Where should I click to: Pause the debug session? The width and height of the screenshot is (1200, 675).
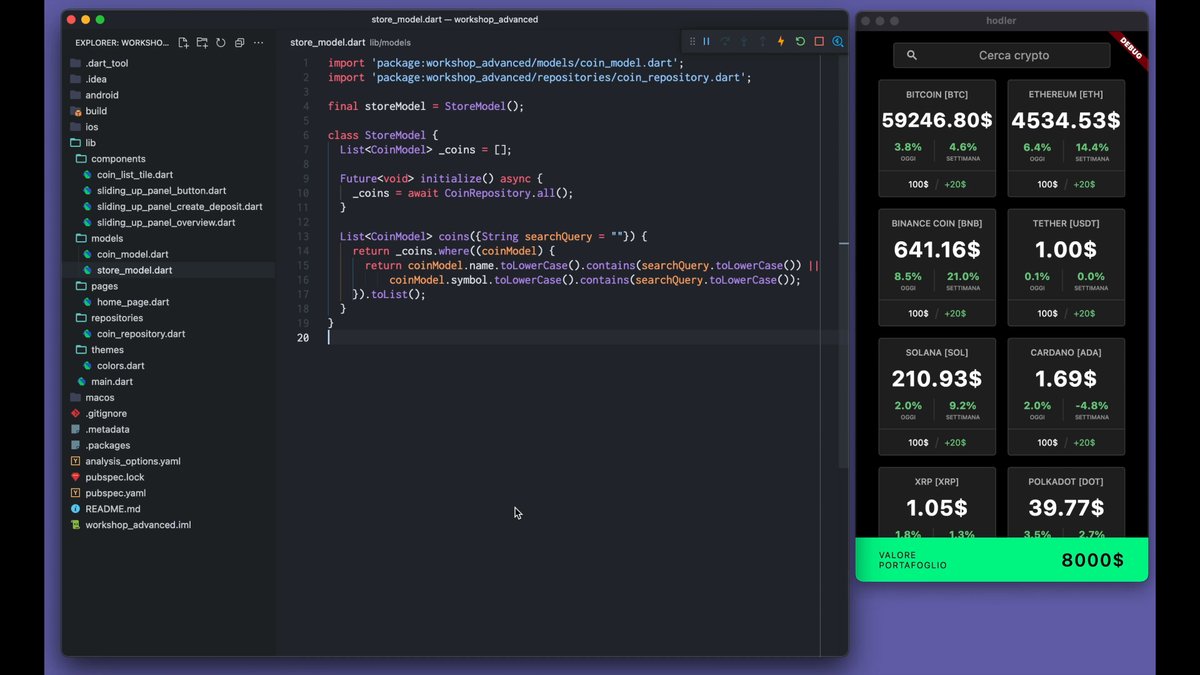click(x=706, y=42)
